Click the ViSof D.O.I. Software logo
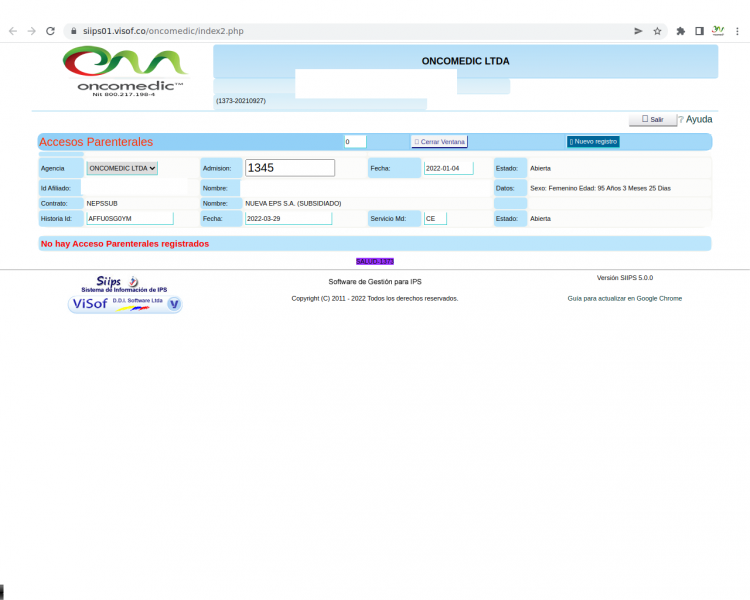 click(125, 304)
